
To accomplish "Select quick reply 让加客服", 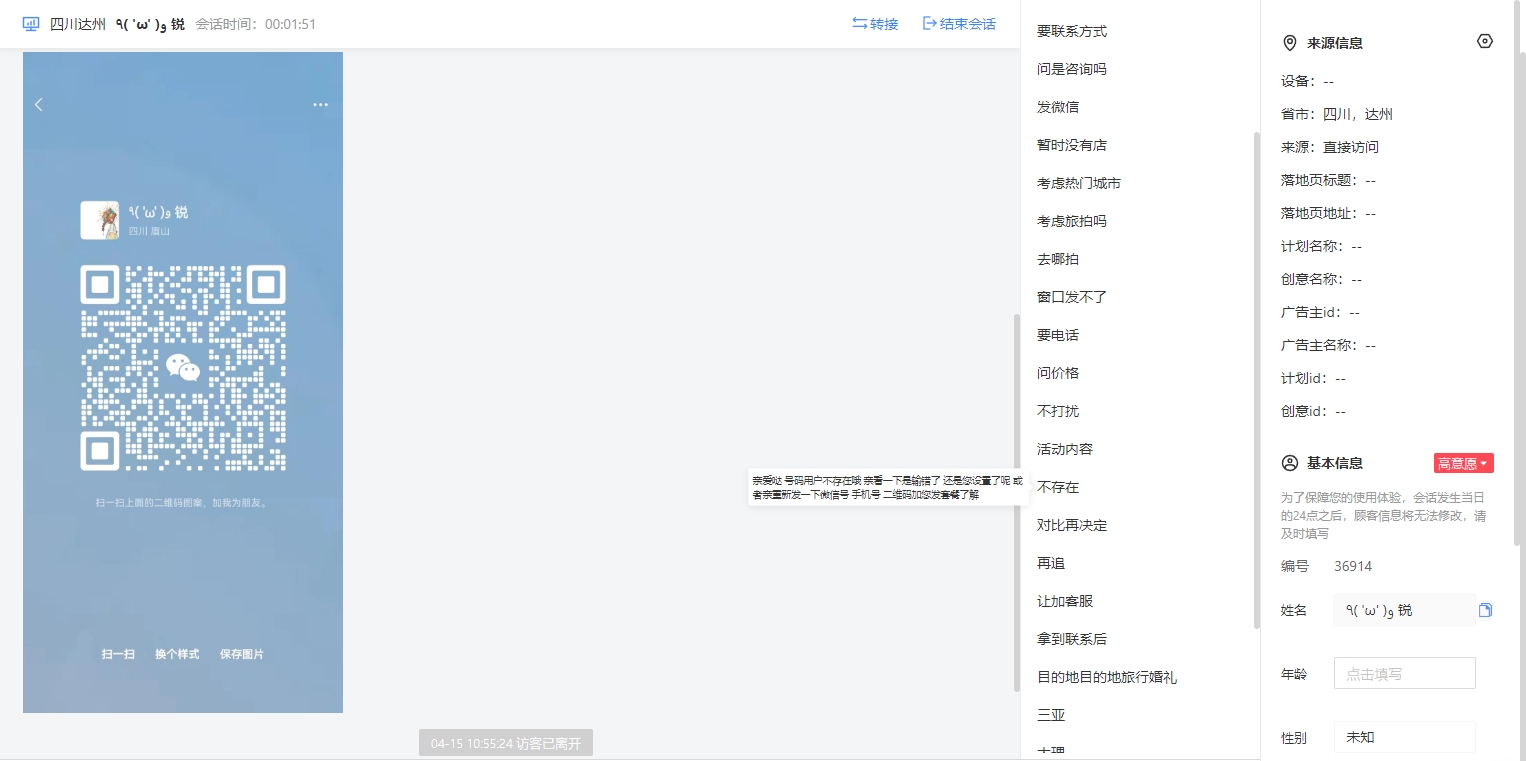I will coord(1065,601).
